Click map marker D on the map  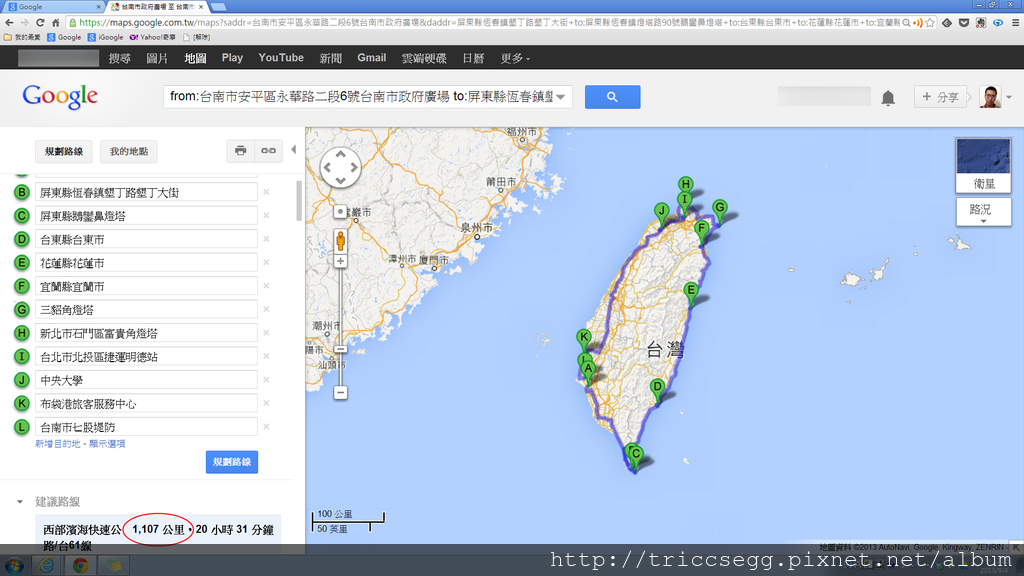click(x=658, y=390)
